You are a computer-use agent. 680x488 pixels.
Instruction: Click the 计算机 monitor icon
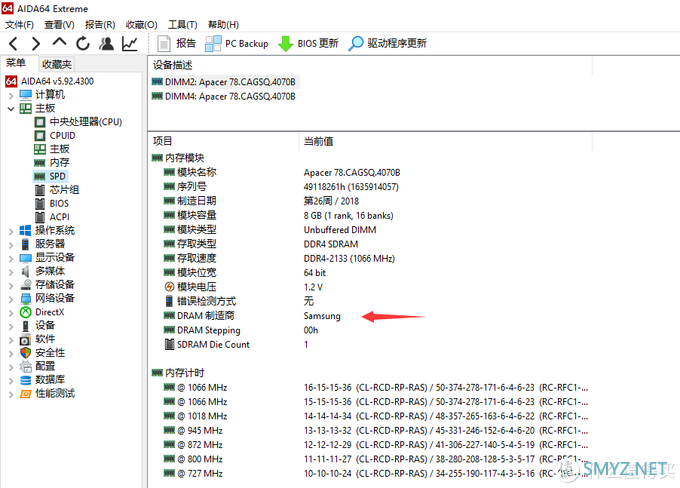[x=26, y=95]
